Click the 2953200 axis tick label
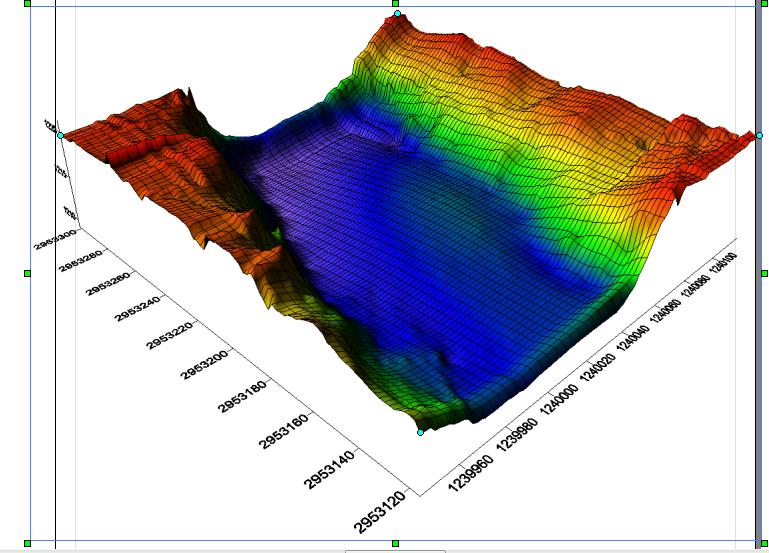 pyautogui.click(x=208, y=366)
